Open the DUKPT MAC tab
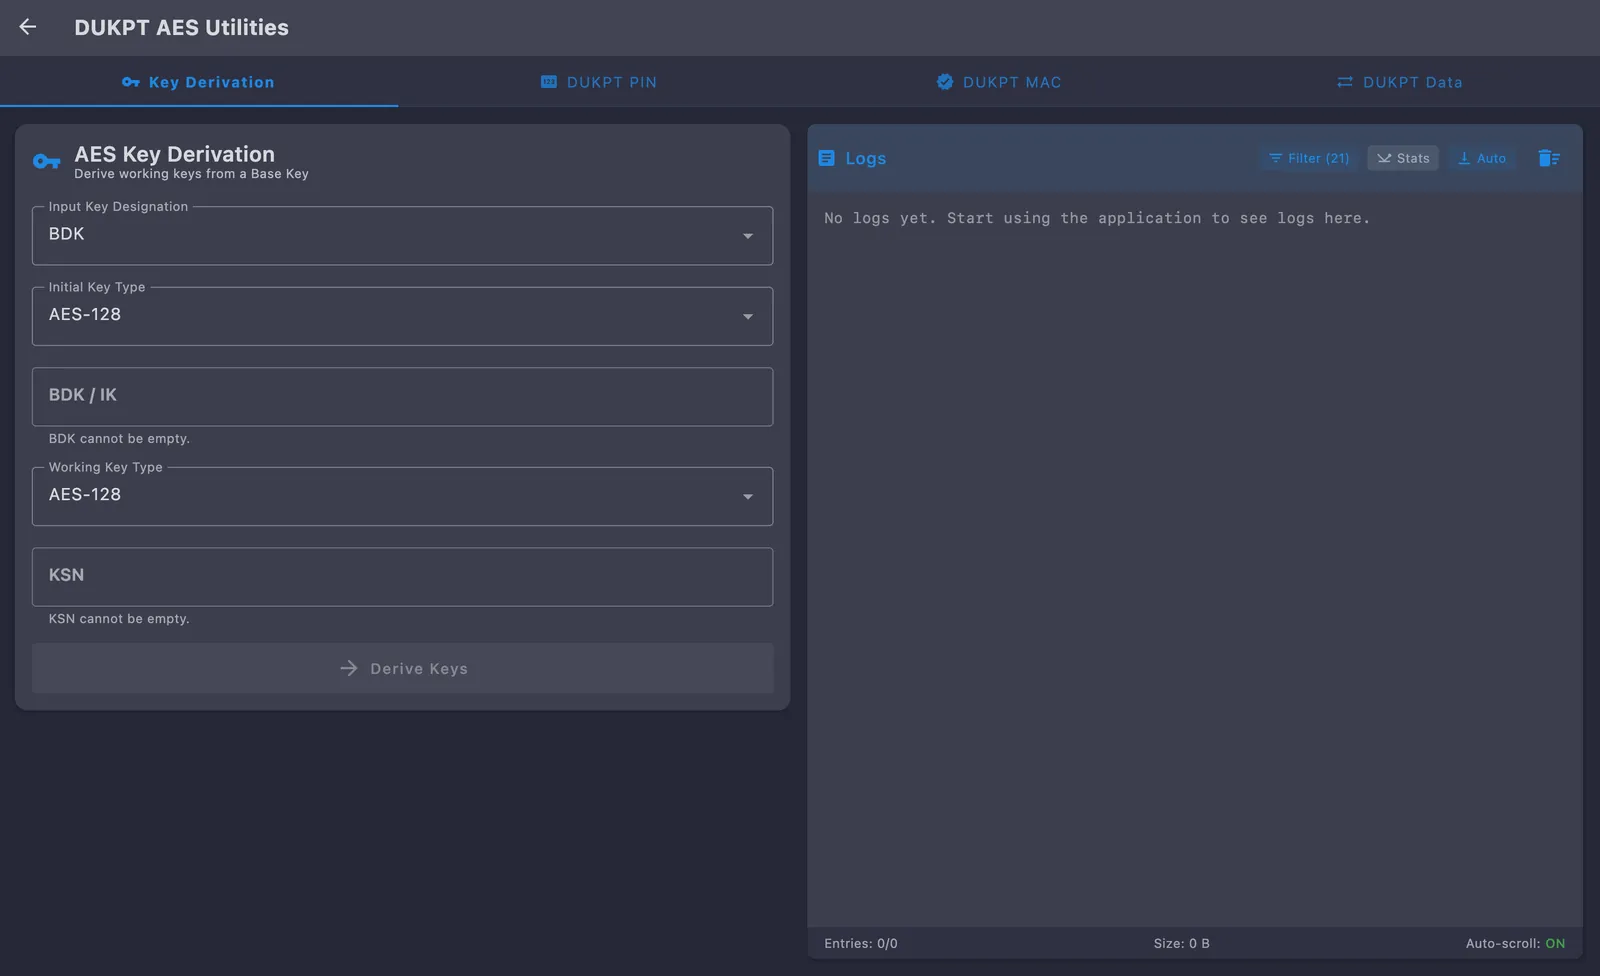This screenshot has width=1600, height=976. pos(998,82)
